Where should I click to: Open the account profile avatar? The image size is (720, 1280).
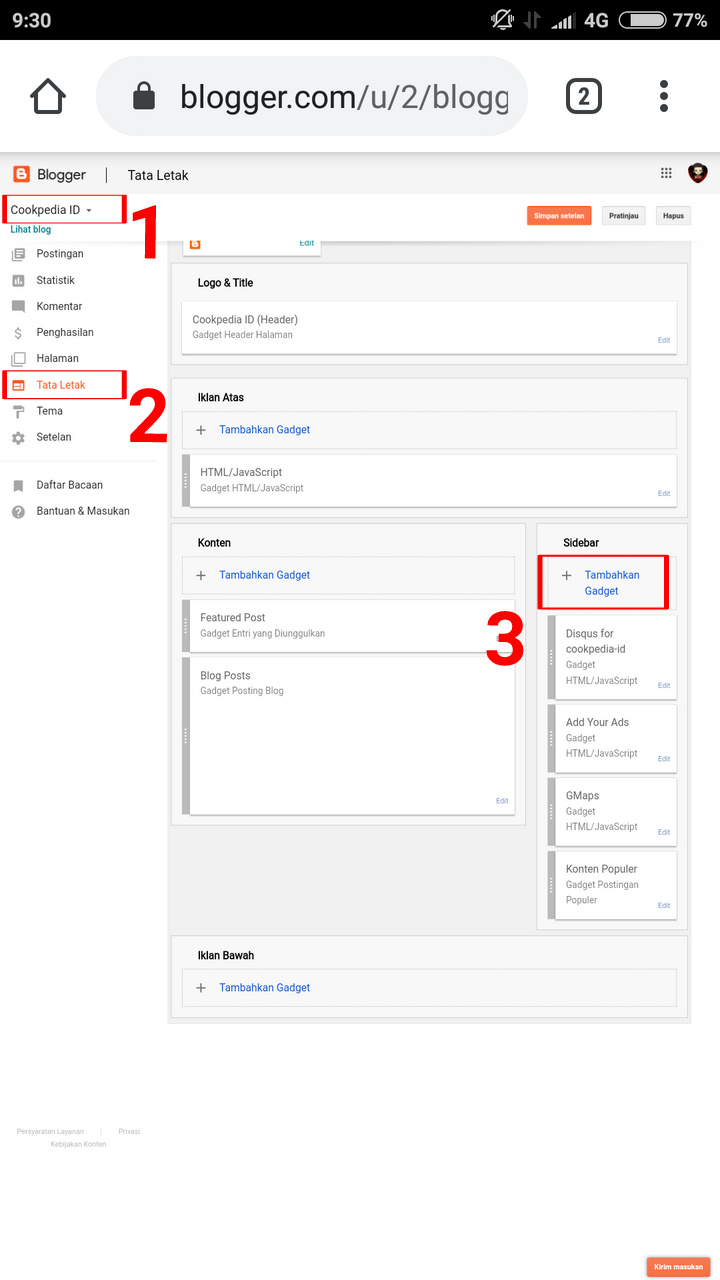698,173
